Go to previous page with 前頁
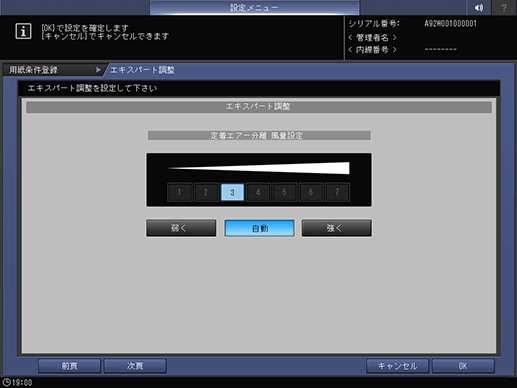 [x=69, y=366]
